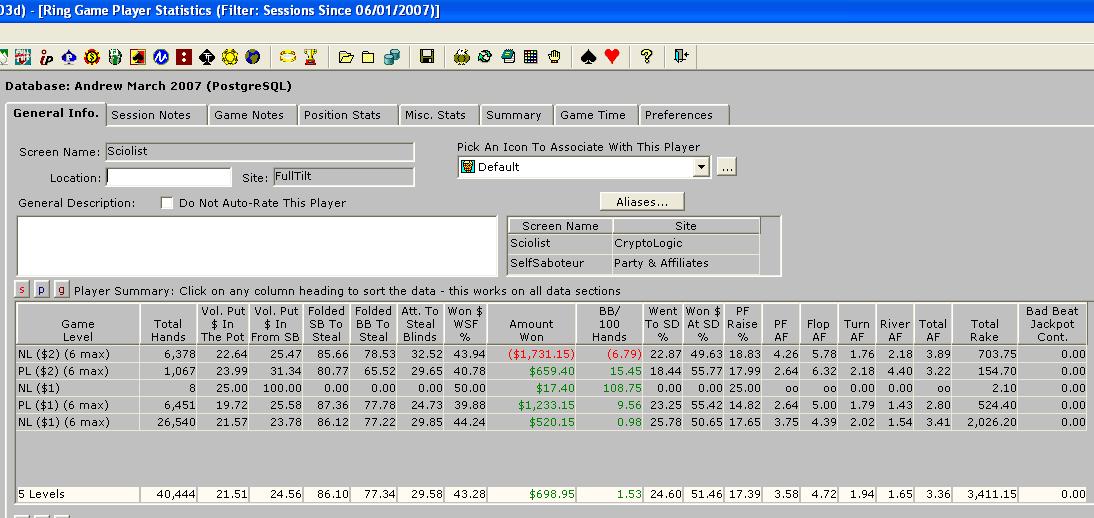
Task: Open the Session Notes tab
Action: click(x=151, y=115)
